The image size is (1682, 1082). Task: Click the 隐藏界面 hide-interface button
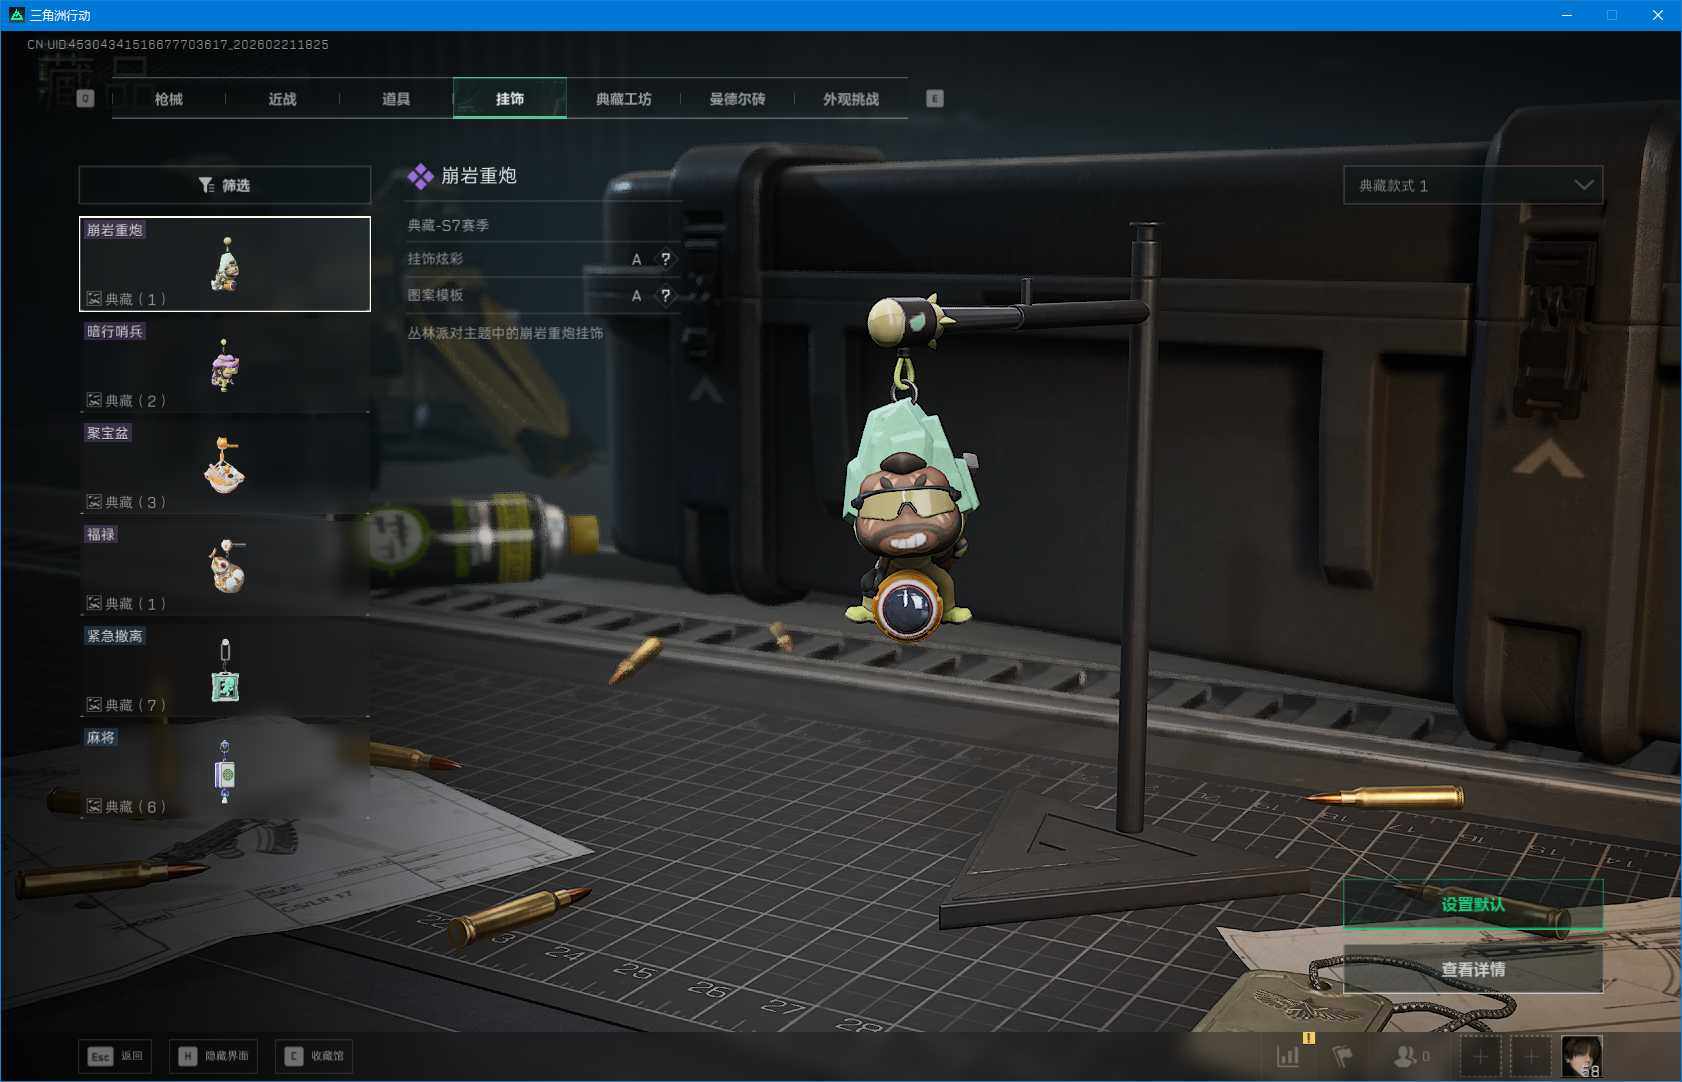pos(214,1056)
